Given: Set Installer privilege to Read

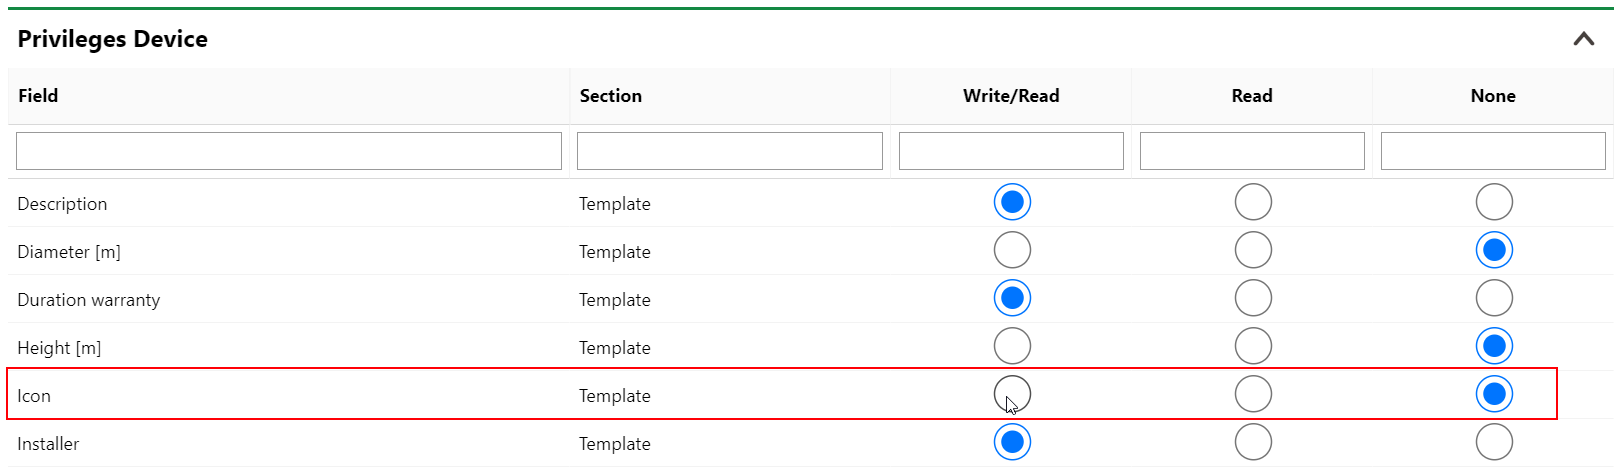Looking at the screenshot, I should click(x=1253, y=442).
